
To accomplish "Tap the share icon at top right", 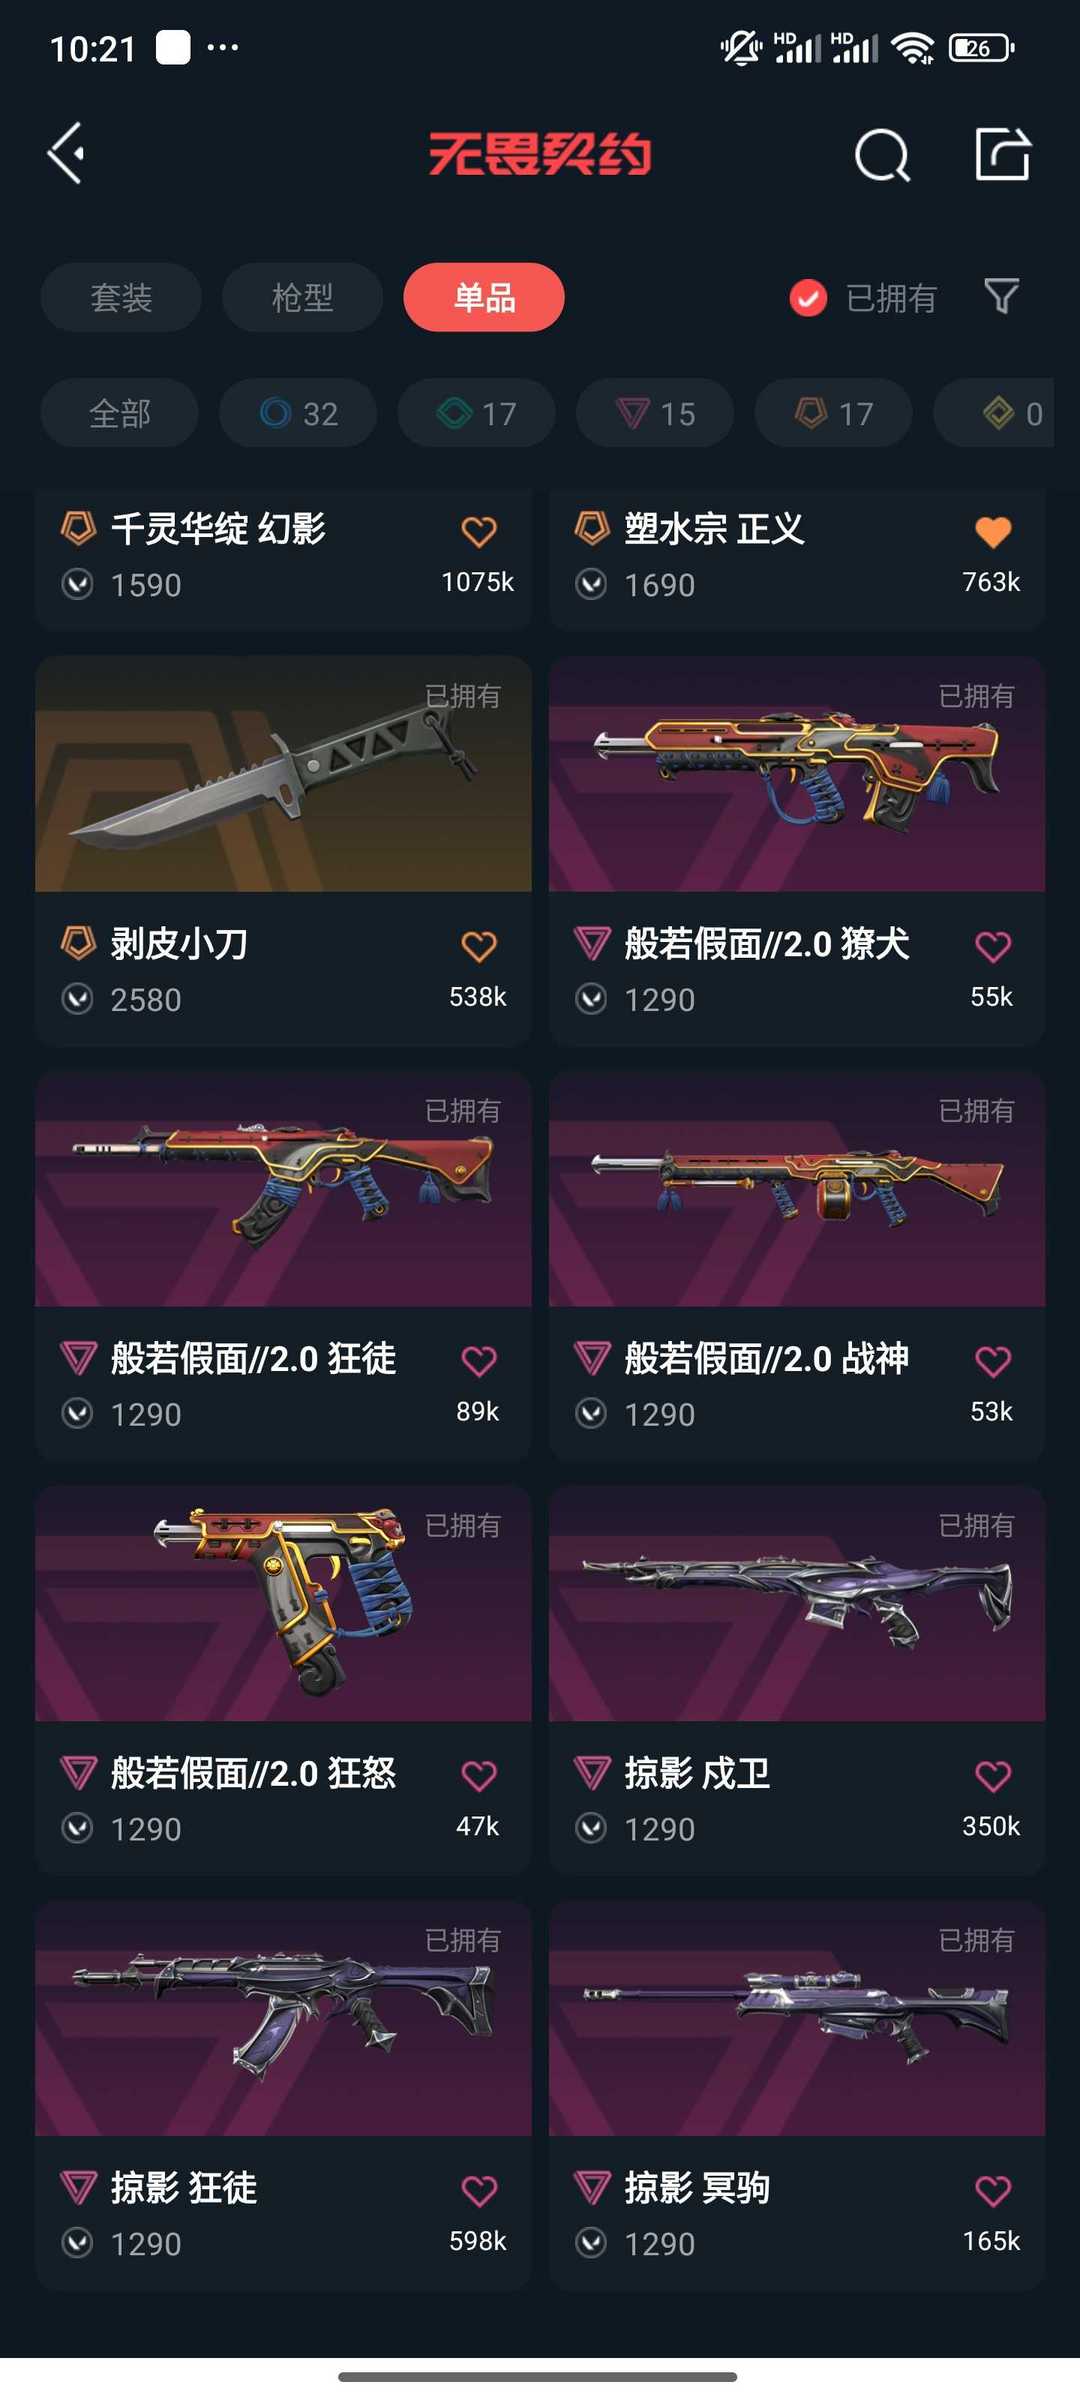I will coord(1003,154).
